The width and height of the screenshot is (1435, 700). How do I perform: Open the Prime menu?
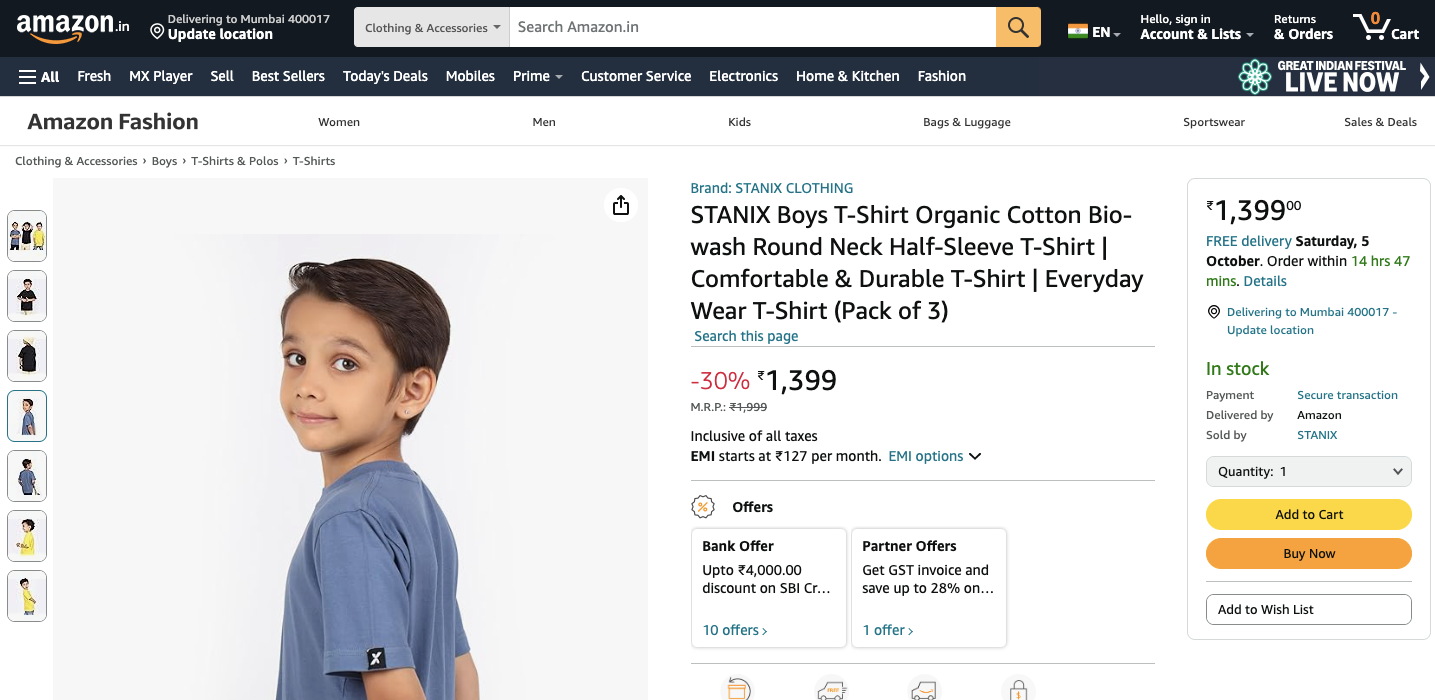pyautogui.click(x=537, y=76)
